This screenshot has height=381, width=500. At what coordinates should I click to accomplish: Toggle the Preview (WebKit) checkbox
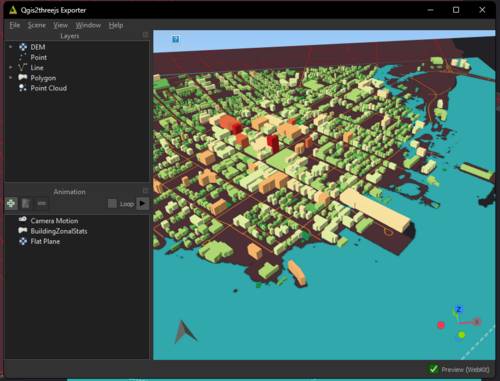point(434,369)
